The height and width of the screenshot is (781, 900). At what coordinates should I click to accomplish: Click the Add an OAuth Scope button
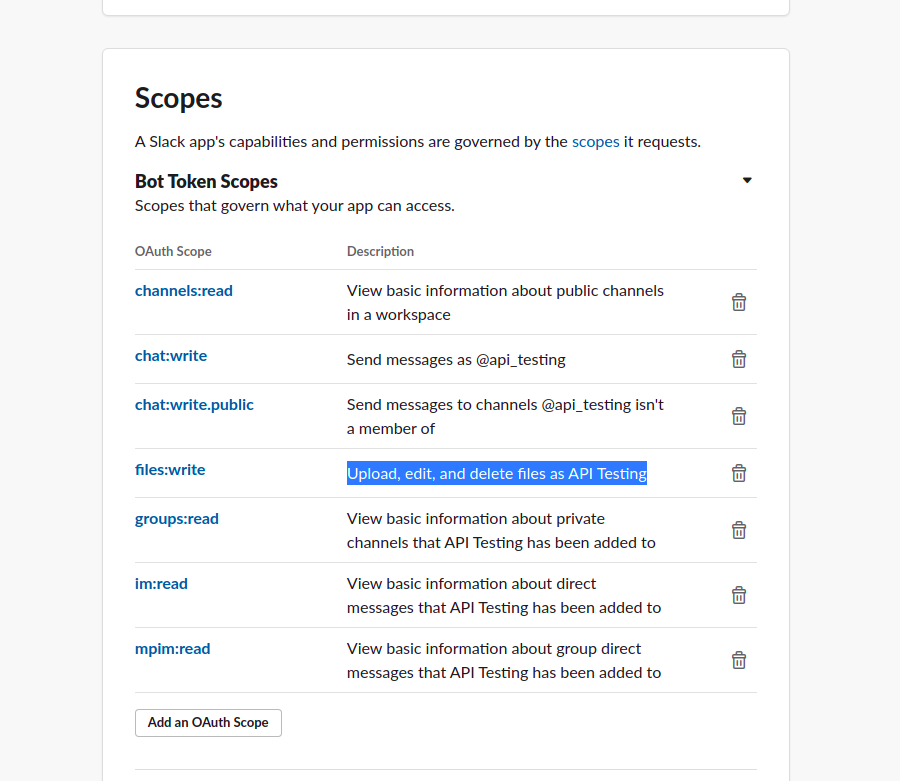(x=208, y=722)
